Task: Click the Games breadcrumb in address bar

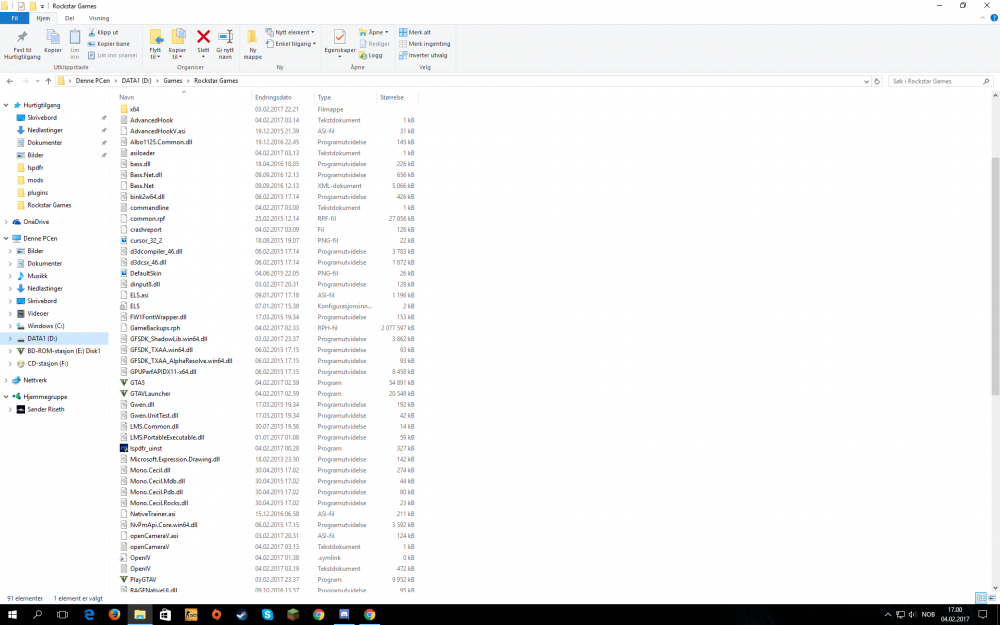Action: (x=172, y=81)
